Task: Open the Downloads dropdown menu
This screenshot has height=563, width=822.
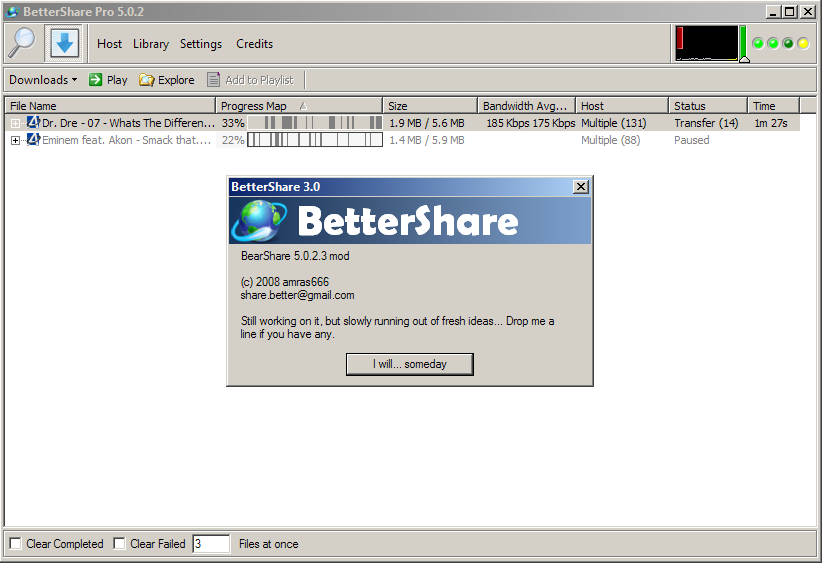Action: 43,80
